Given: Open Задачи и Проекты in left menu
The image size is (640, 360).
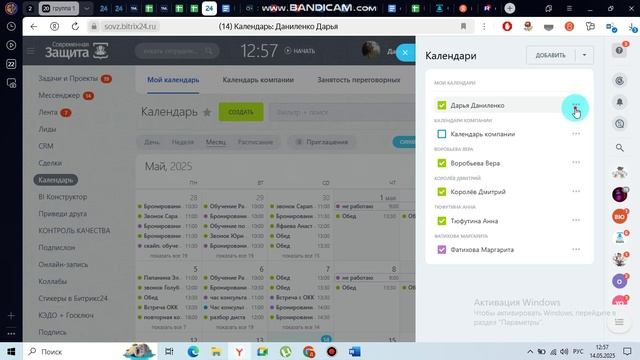Looking at the screenshot, I should (68, 78).
